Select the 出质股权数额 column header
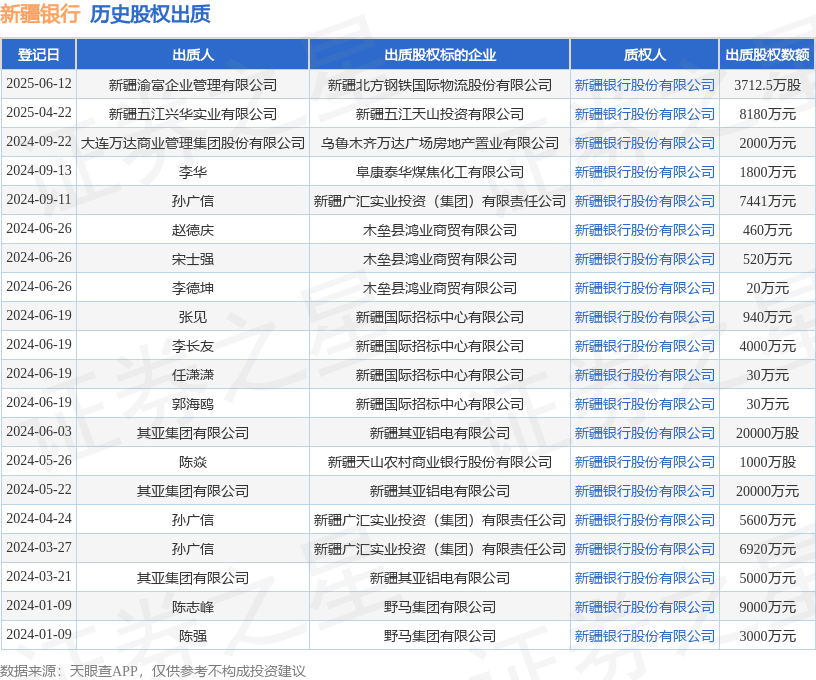The image size is (816, 680). [x=768, y=55]
